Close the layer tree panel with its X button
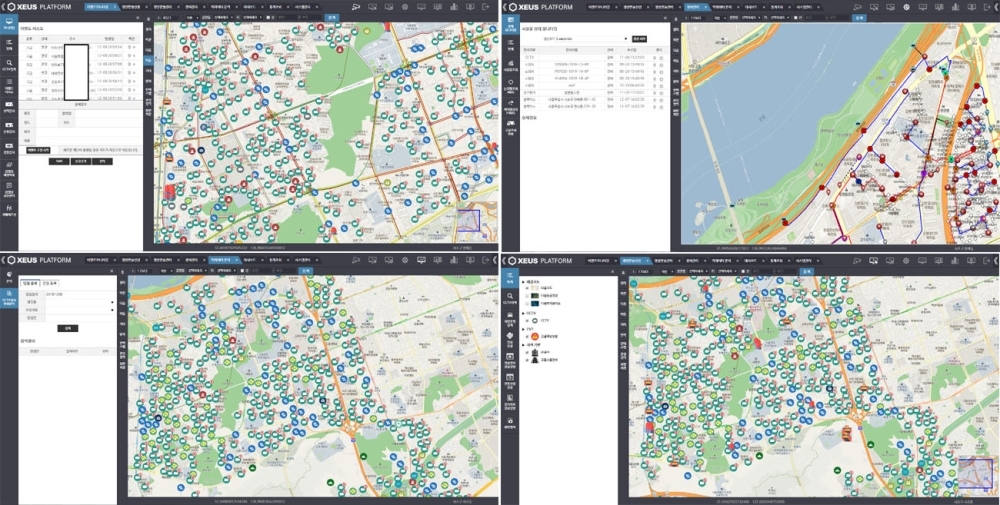 click(613, 271)
